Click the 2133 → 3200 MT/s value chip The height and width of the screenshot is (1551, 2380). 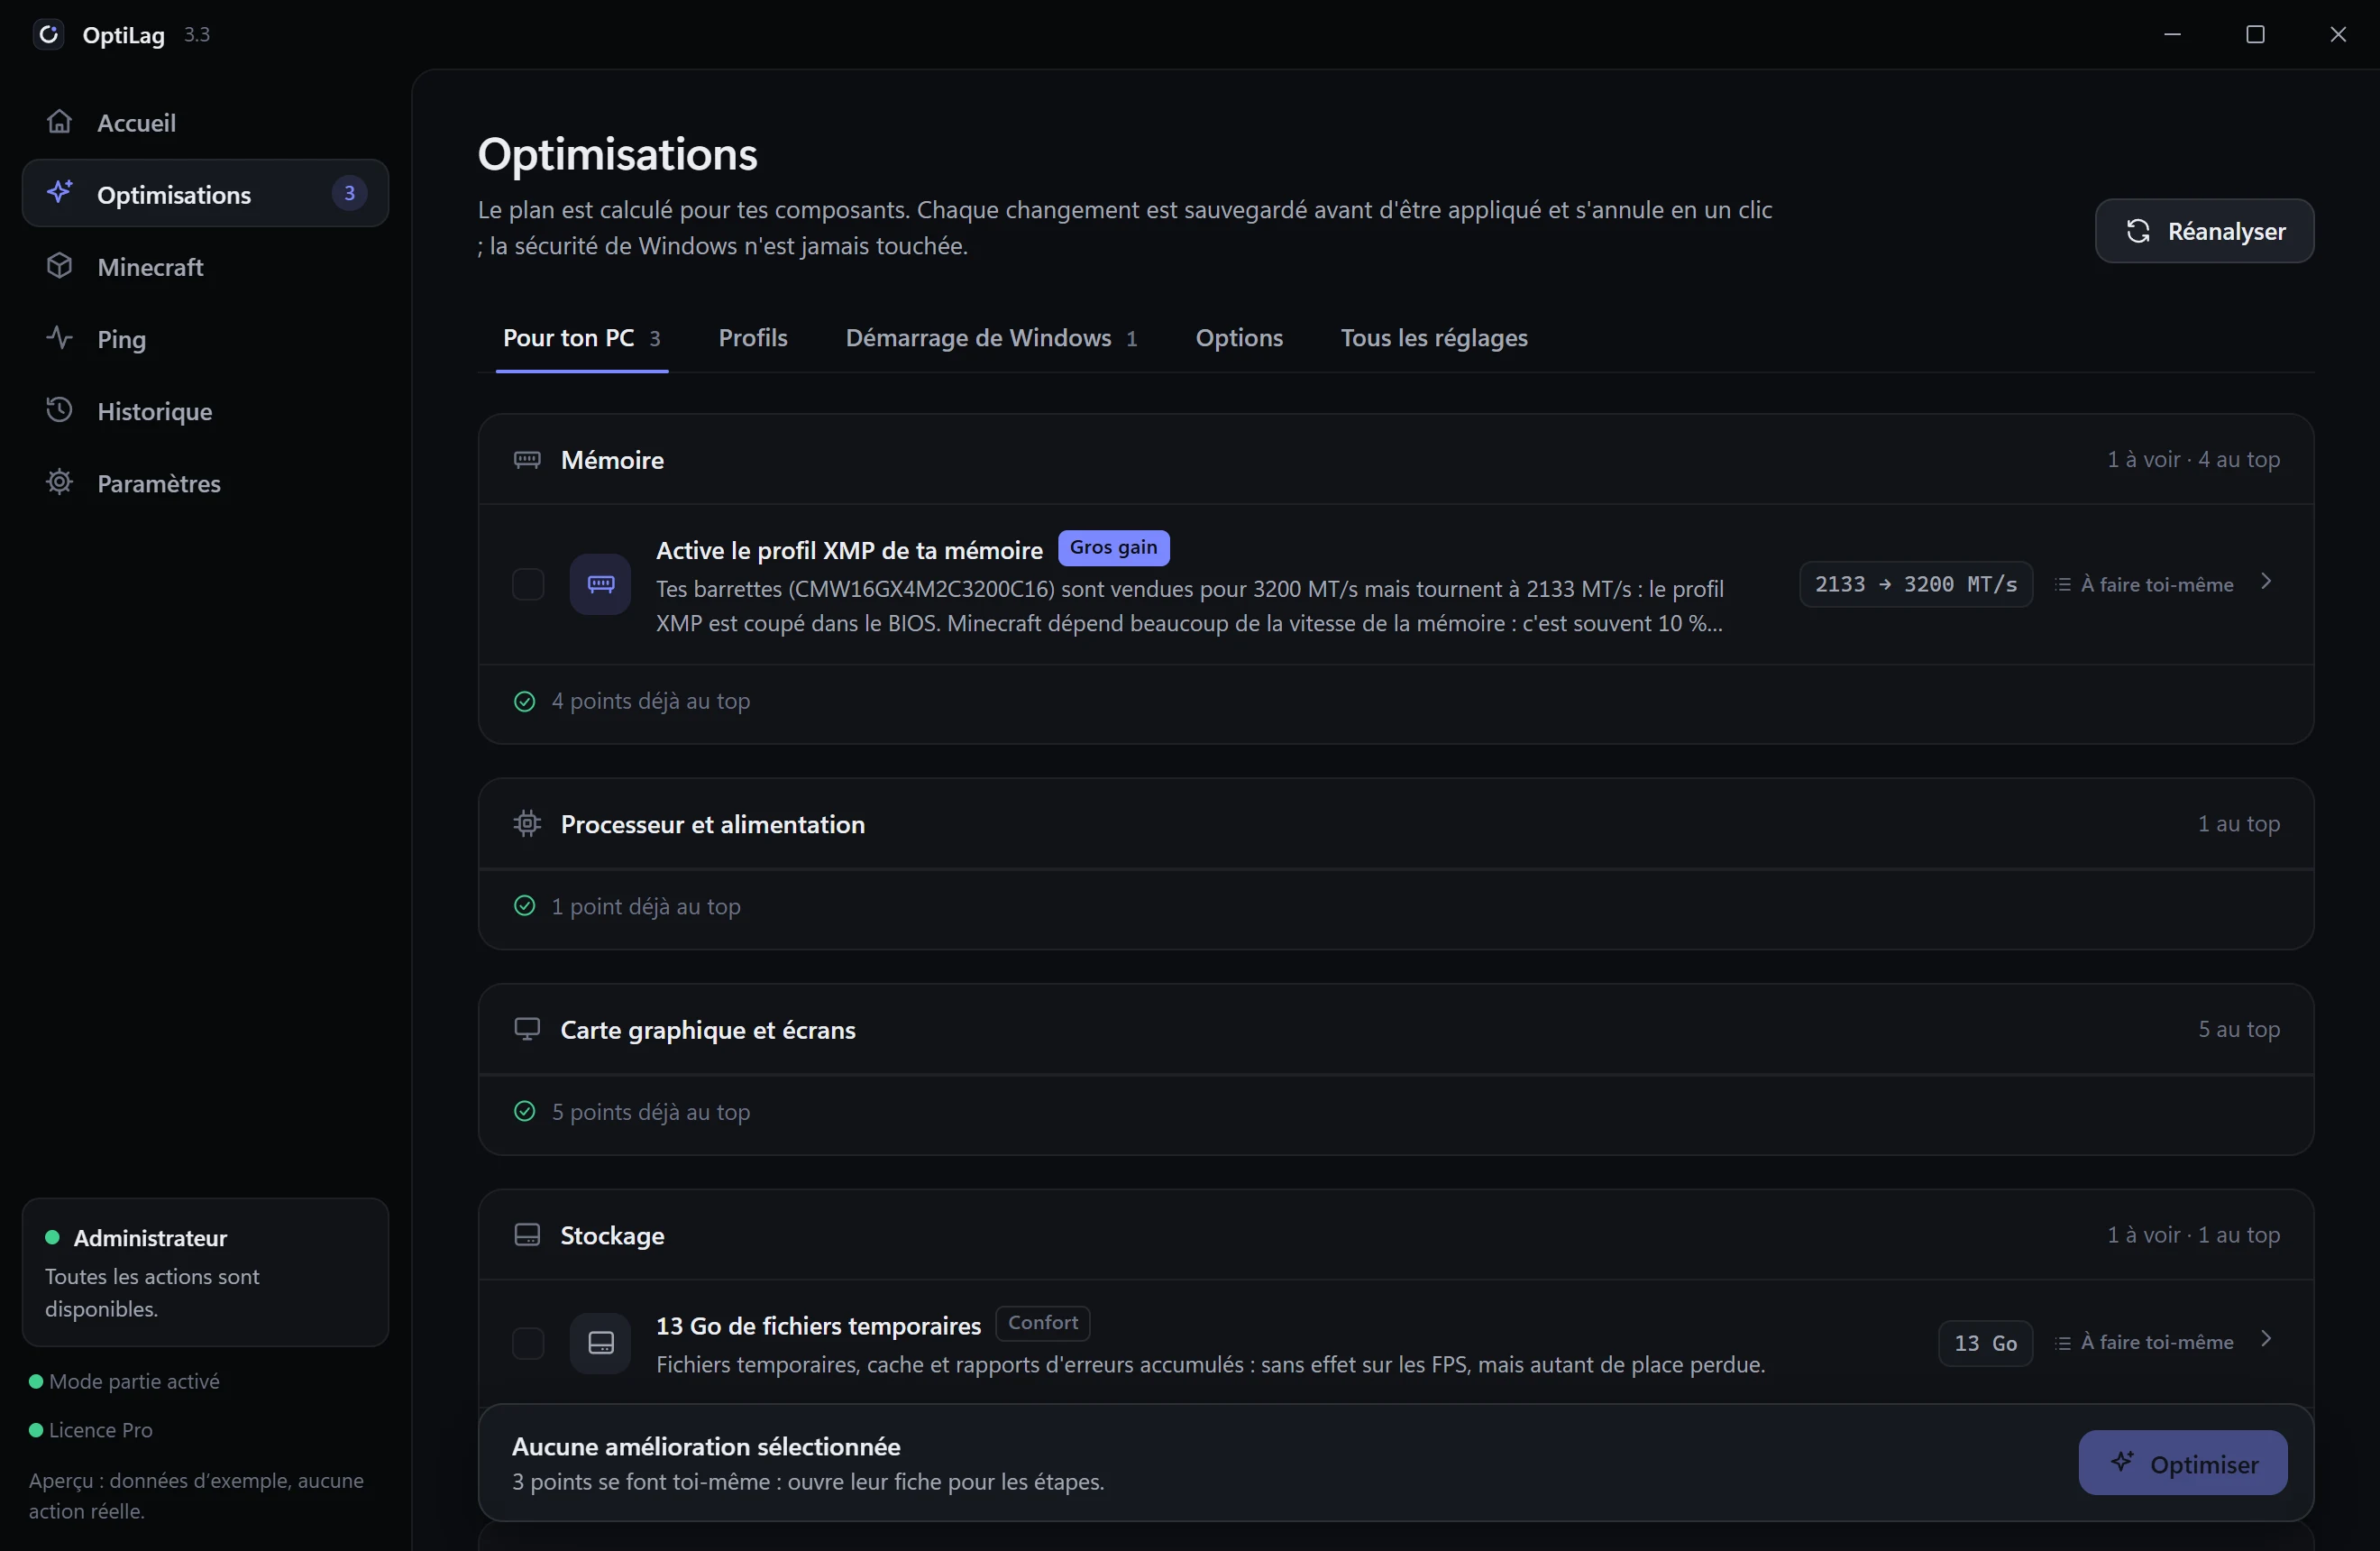(1916, 585)
